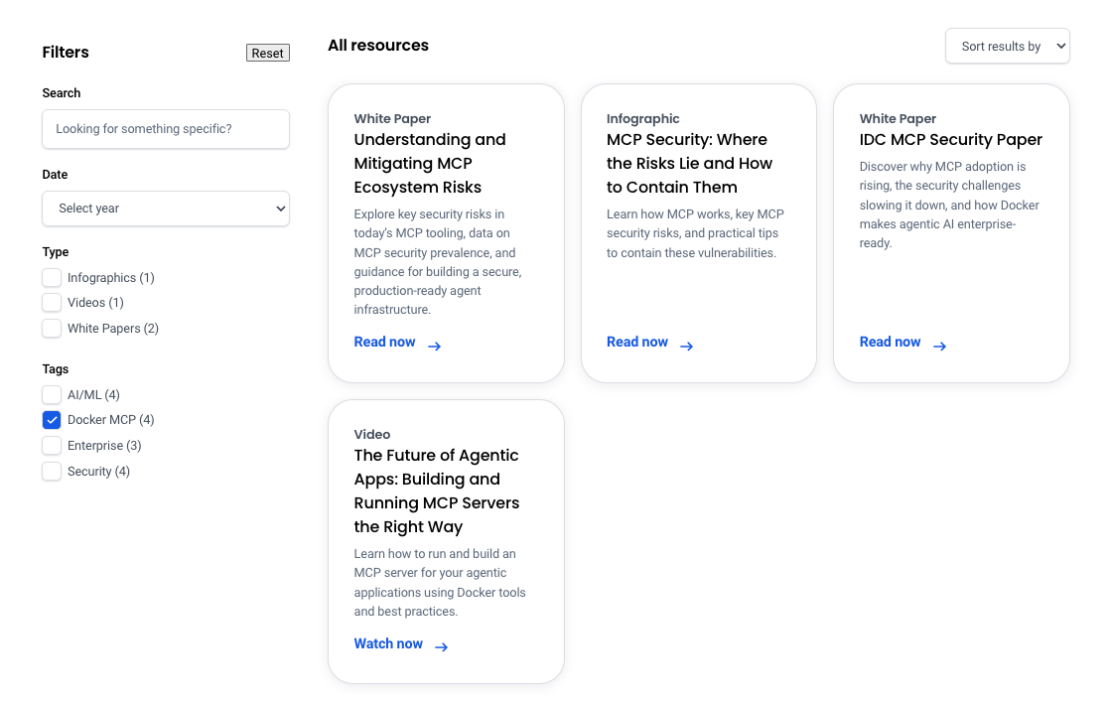Select the AI/ML tag checkbox
The image size is (1110, 703).
point(52,395)
